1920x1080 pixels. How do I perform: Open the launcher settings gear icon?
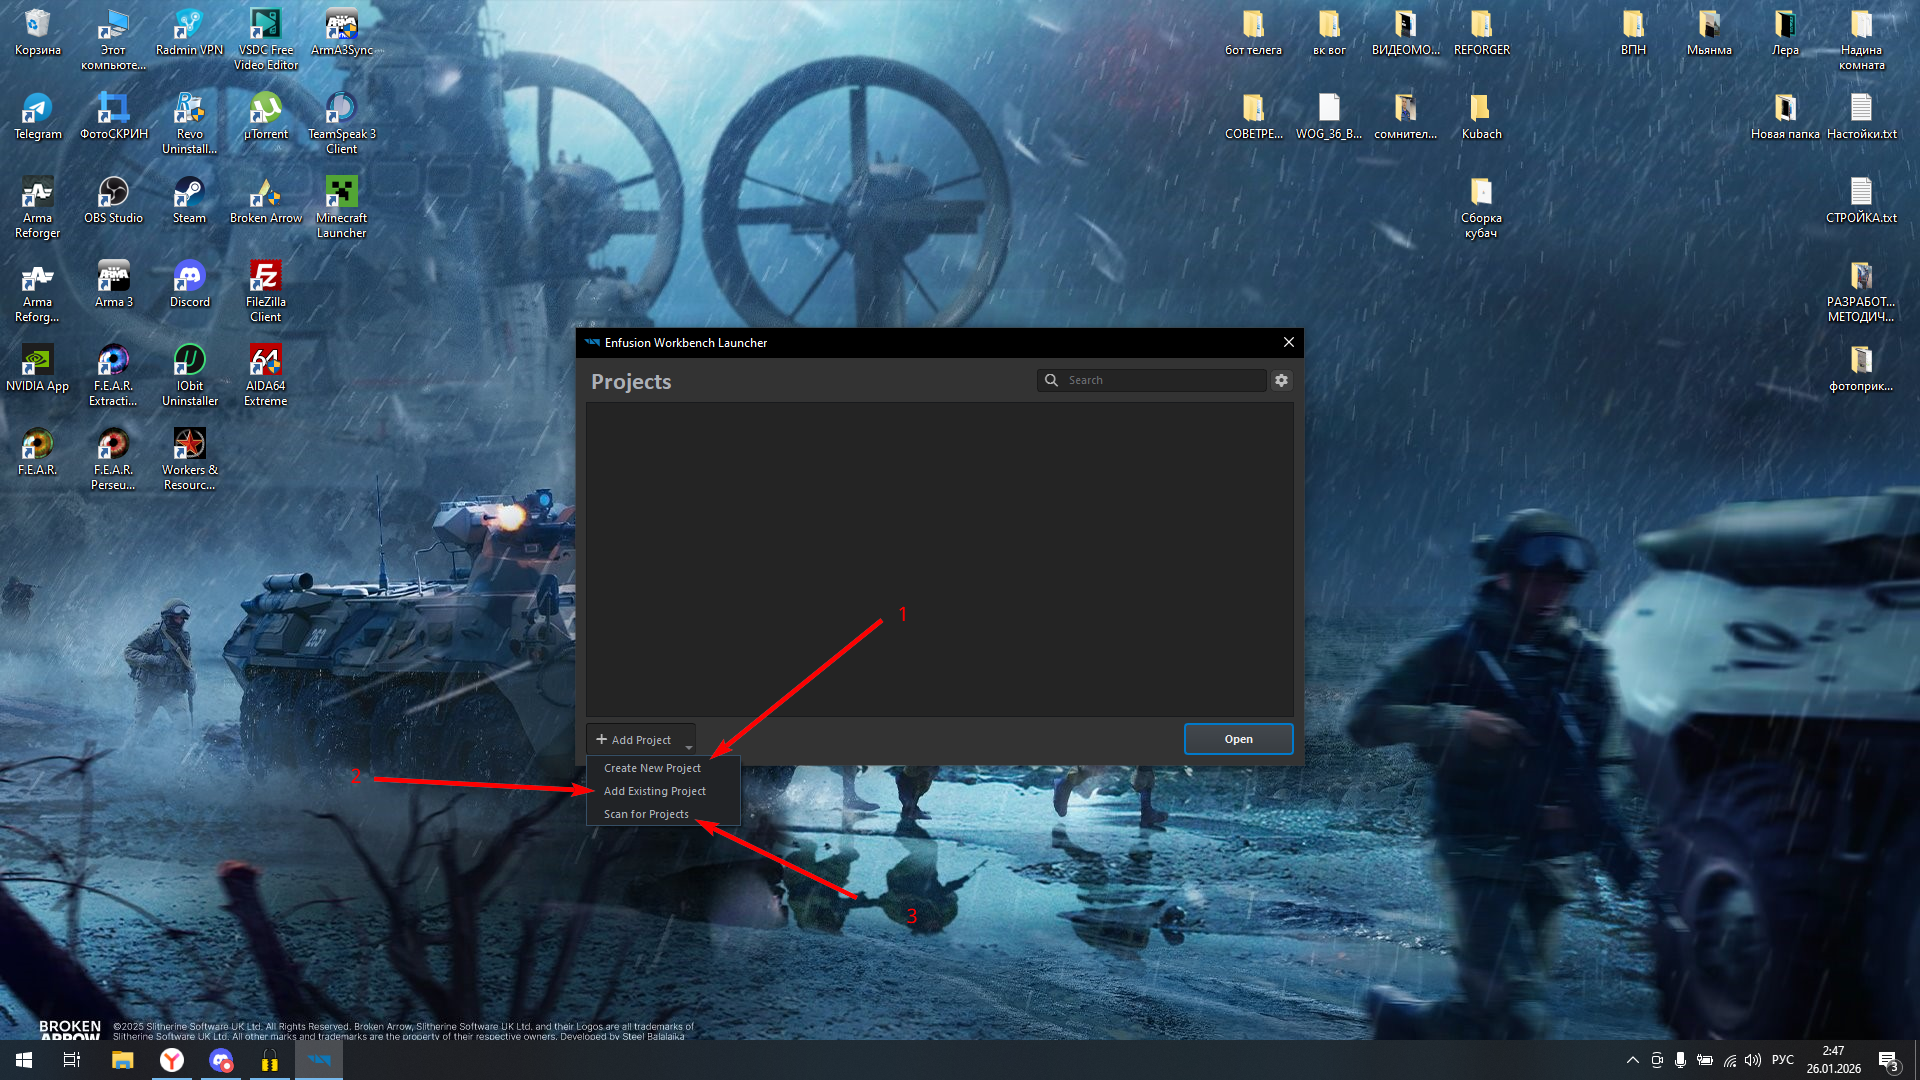click(1281, 380)
